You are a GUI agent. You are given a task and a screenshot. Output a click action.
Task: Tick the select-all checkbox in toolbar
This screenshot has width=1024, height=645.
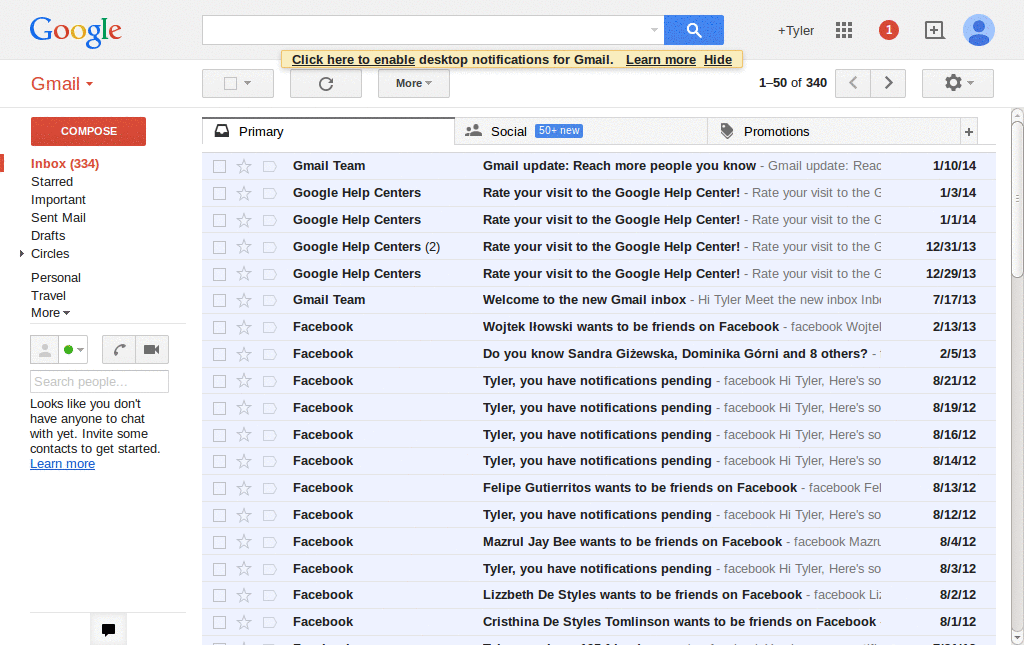tap(230, 84)
